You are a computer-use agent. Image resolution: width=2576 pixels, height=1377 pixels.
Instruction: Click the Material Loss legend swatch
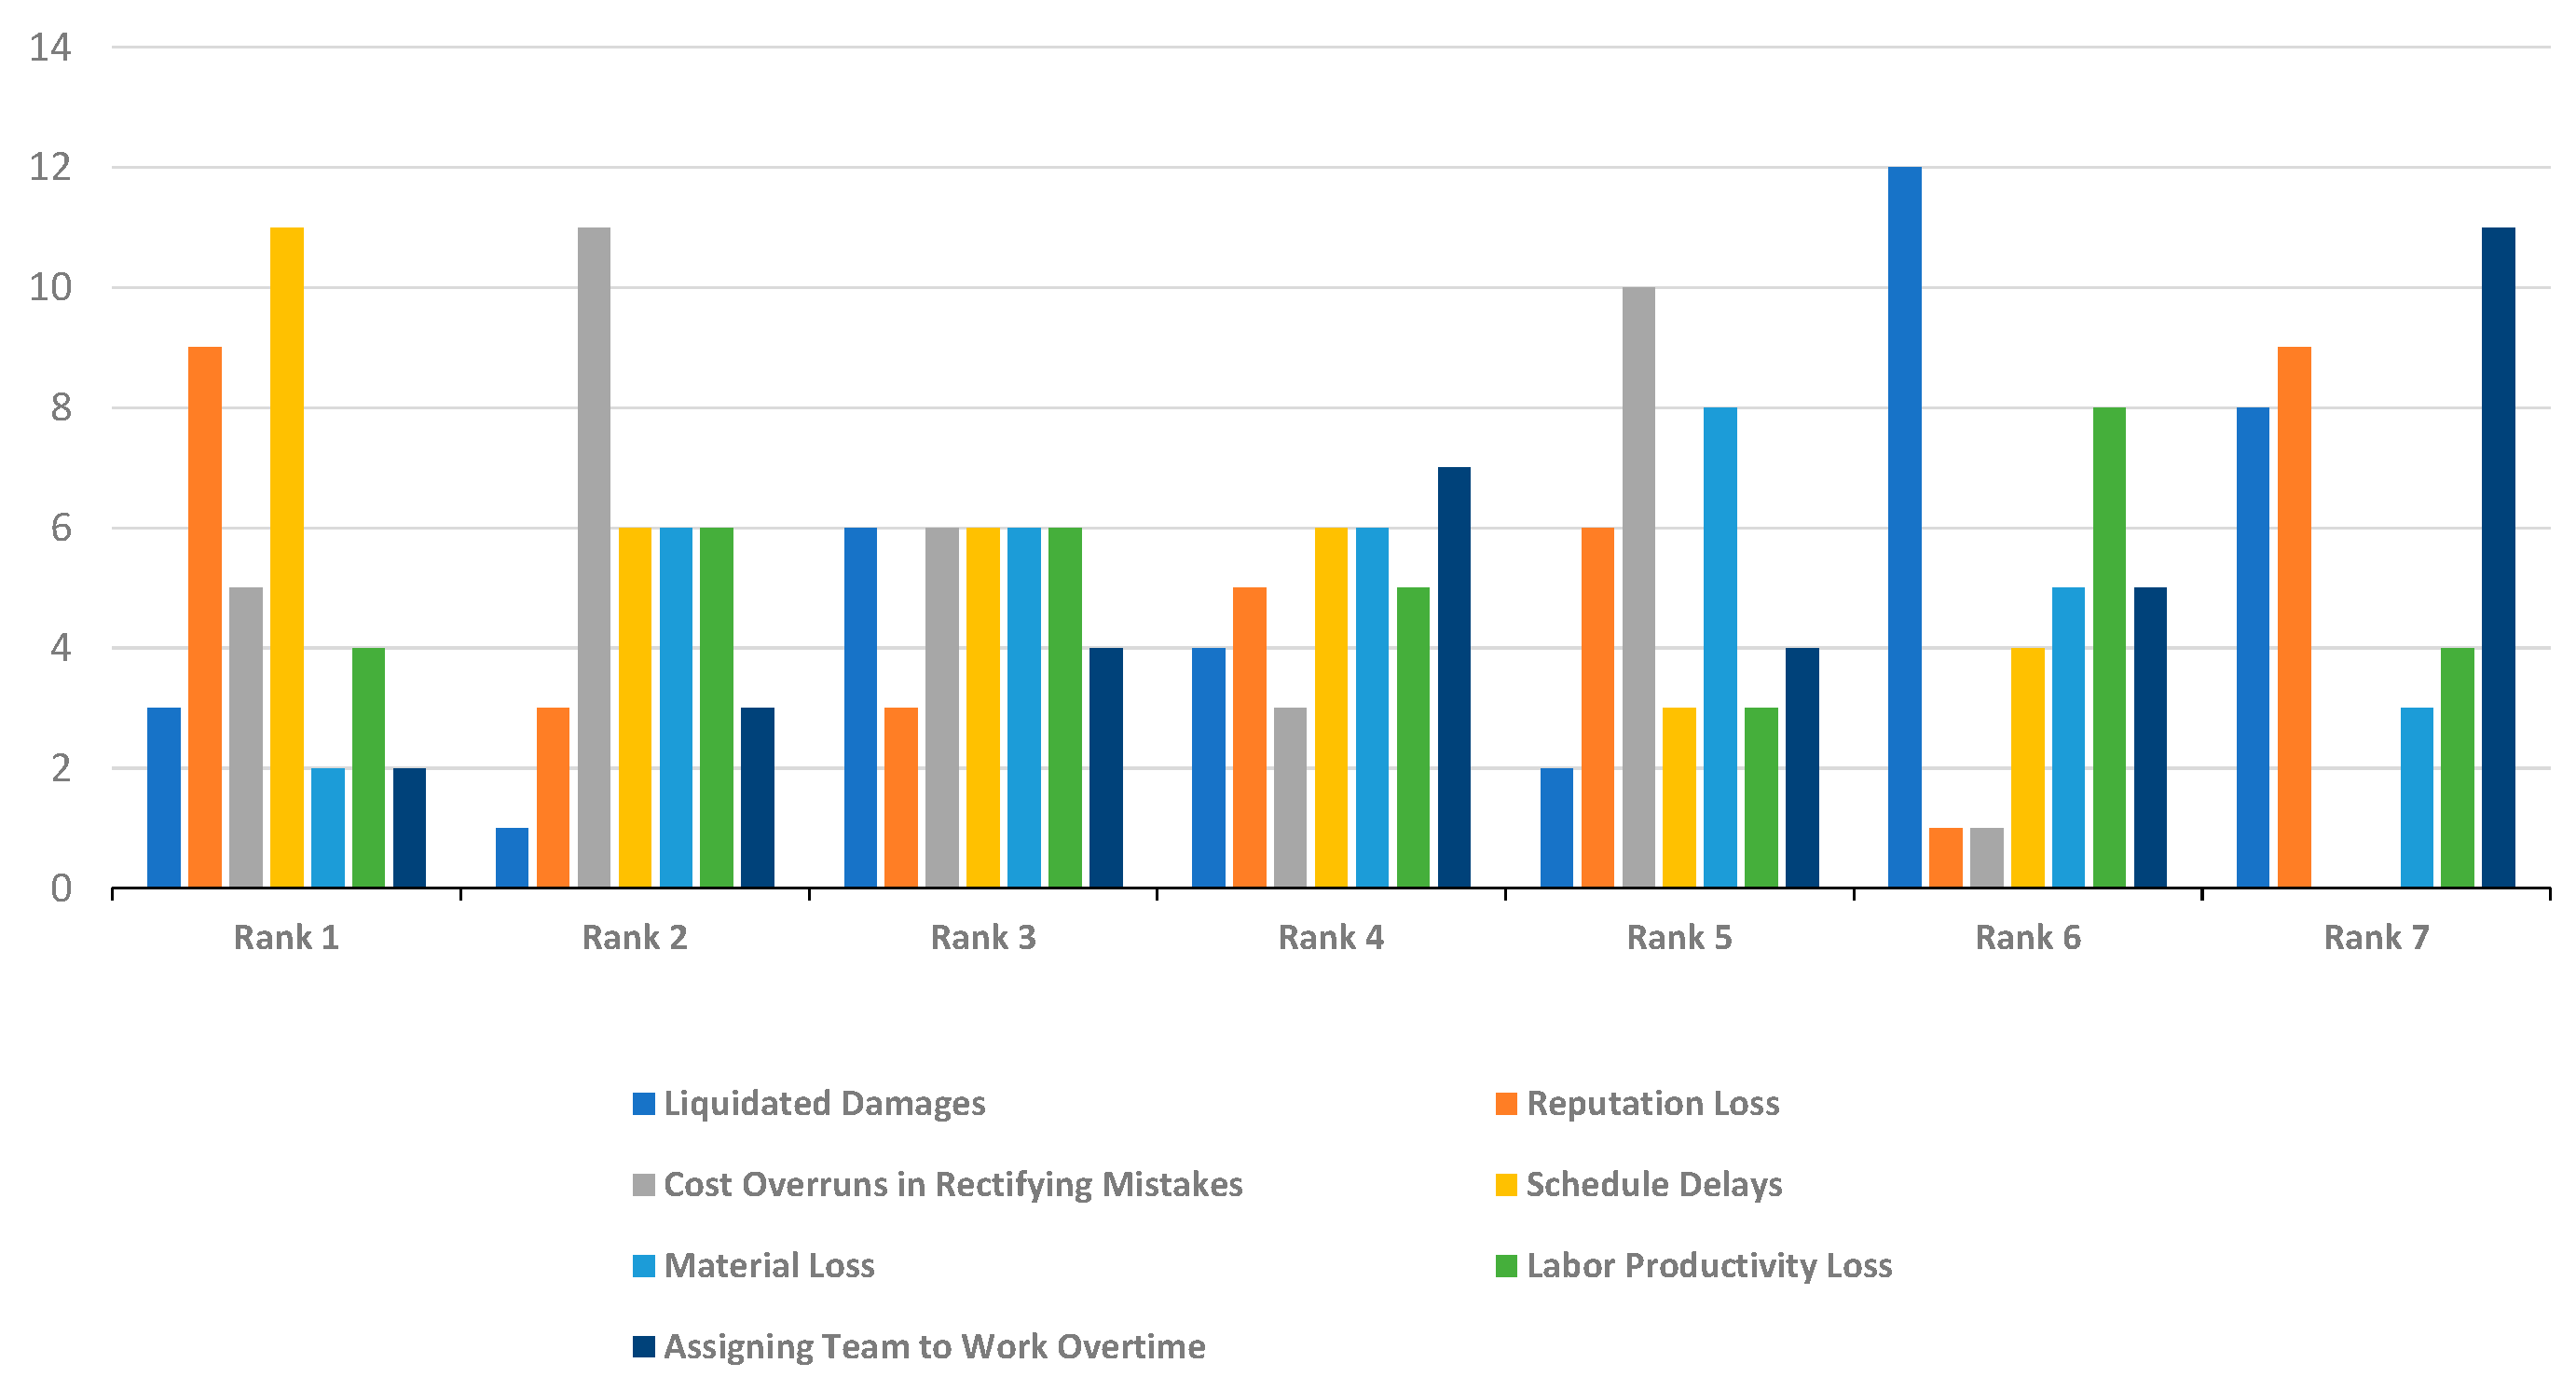(x=644, y=1266)
